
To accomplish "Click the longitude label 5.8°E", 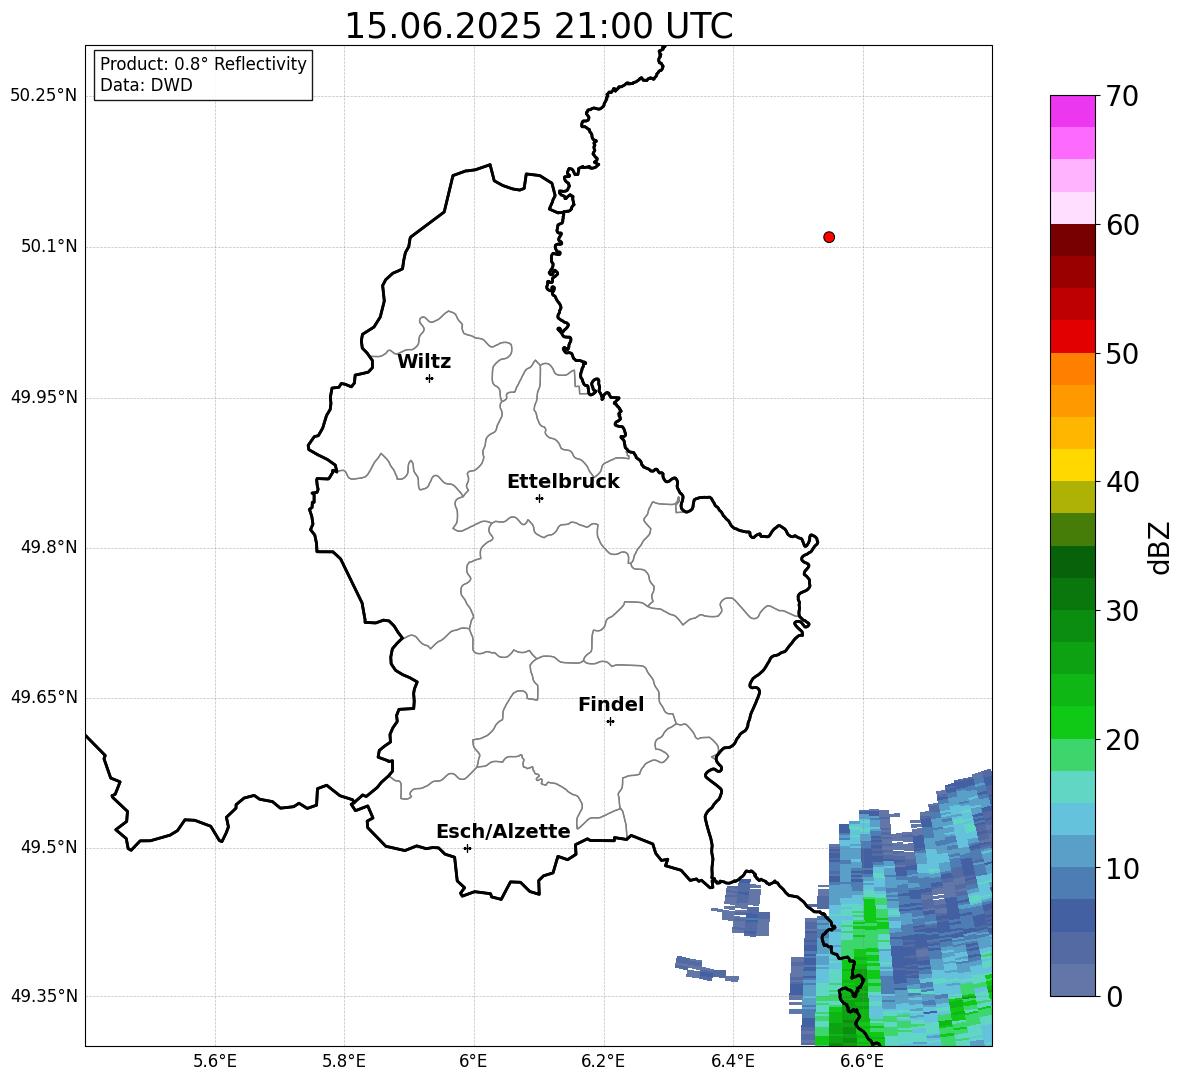I will (344, 1061).
